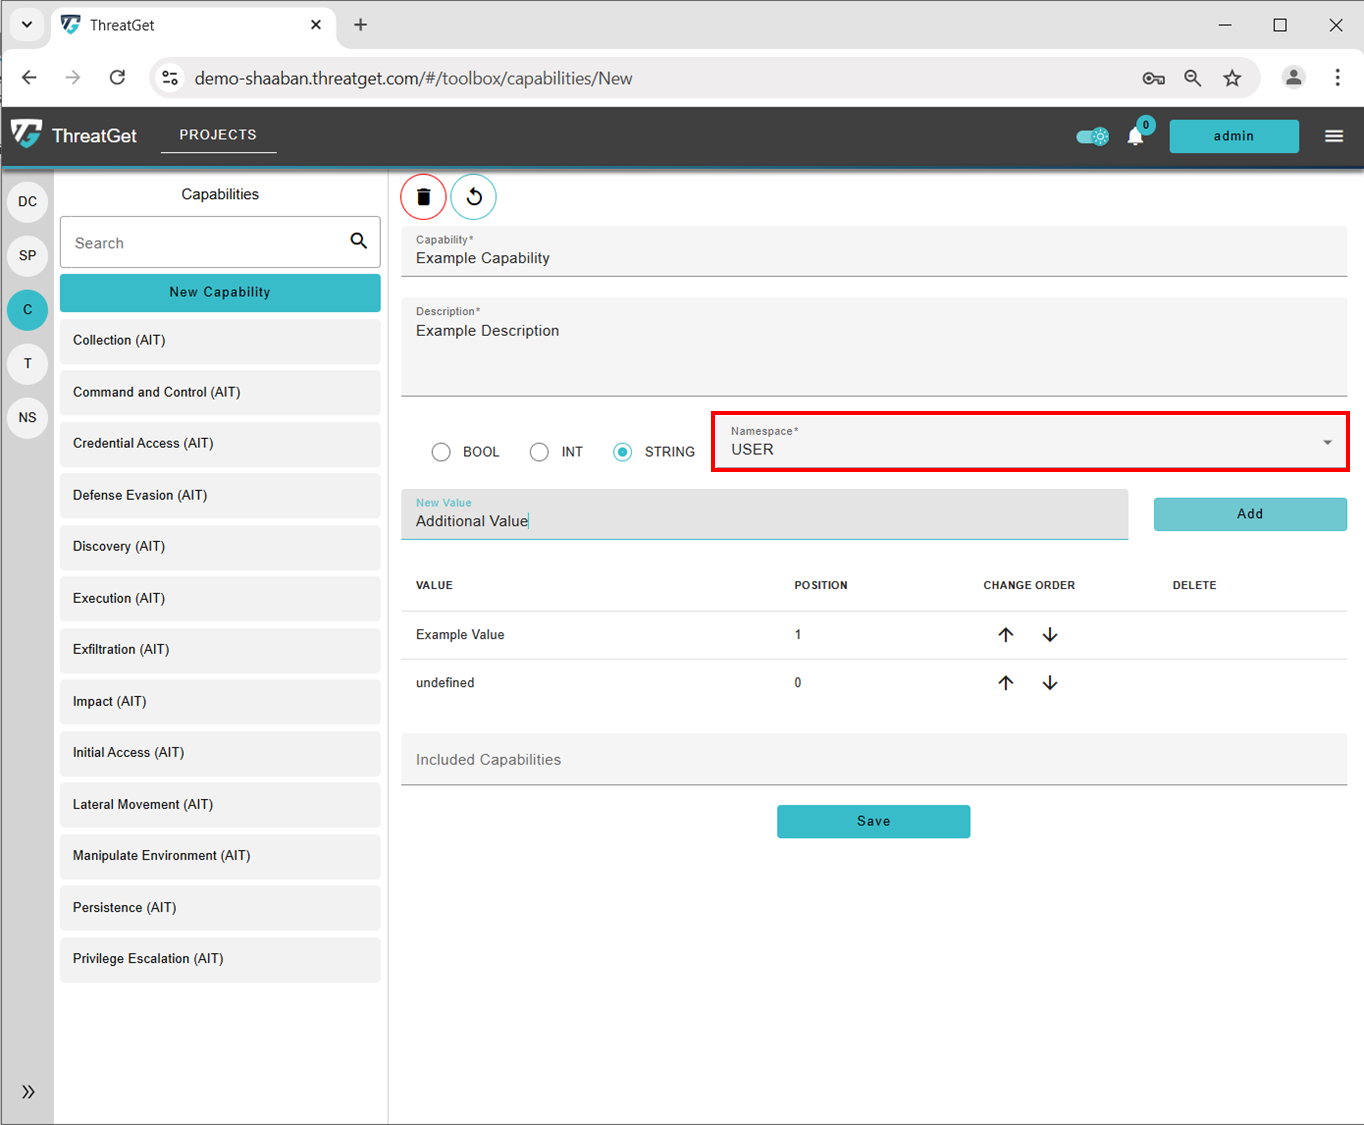Click the Save button

click(873, 821)
